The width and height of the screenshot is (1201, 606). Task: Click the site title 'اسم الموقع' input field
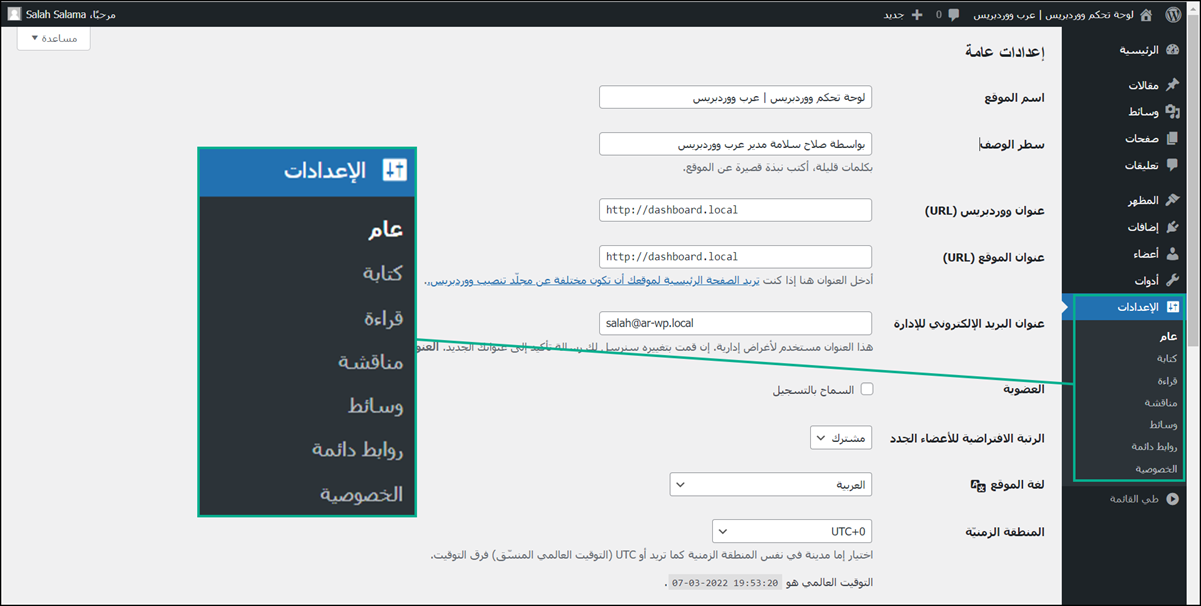point(735,97)
